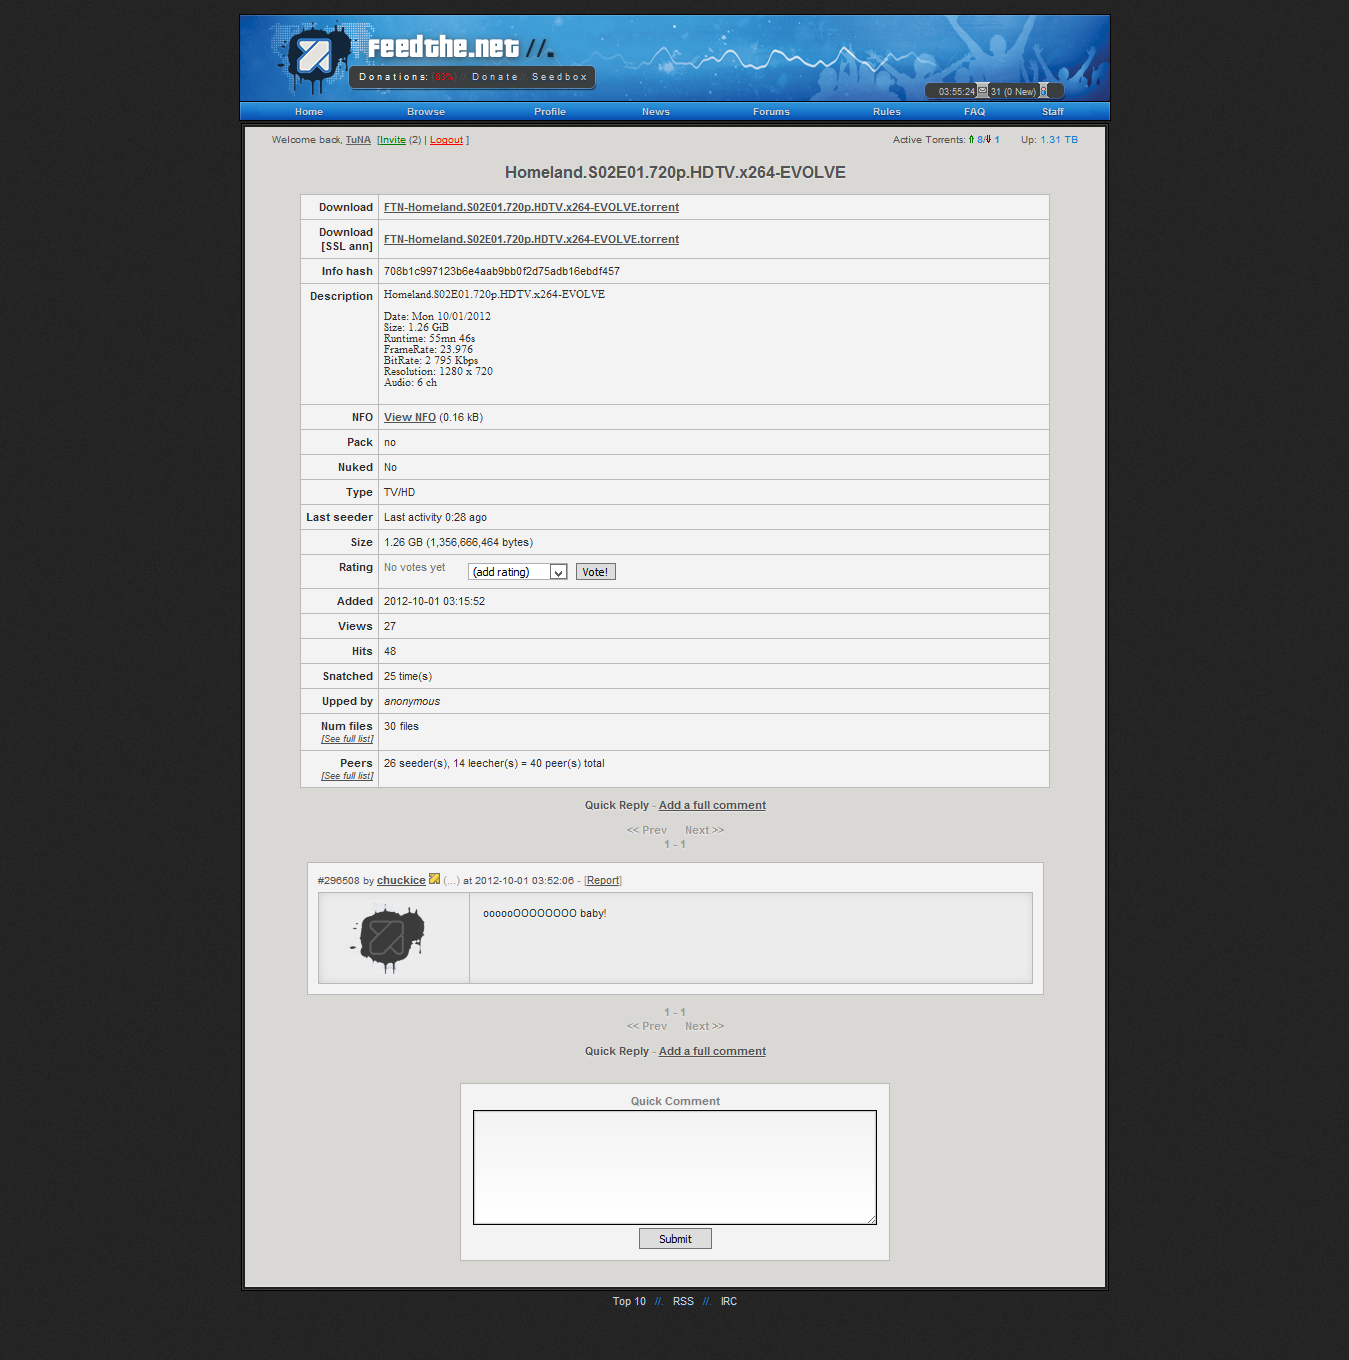See full list of Peers
The height and width of the screenshot is (1360, 1349).
(x=347, y=776)
